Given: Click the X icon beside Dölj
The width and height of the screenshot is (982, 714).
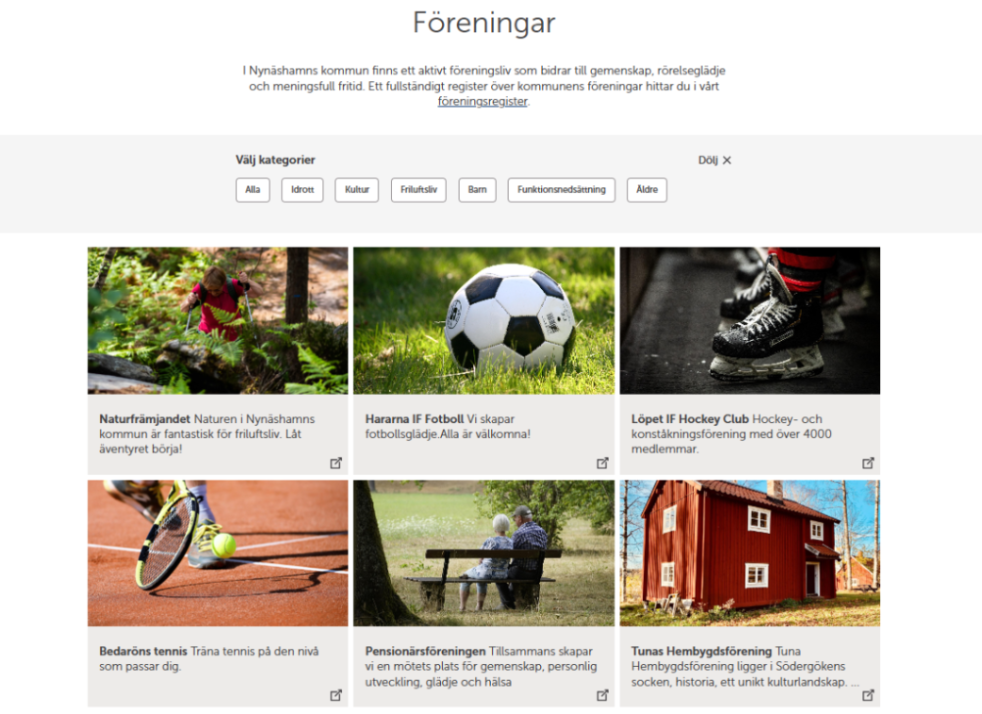Looking at the screenshot, I should (727, 160).
